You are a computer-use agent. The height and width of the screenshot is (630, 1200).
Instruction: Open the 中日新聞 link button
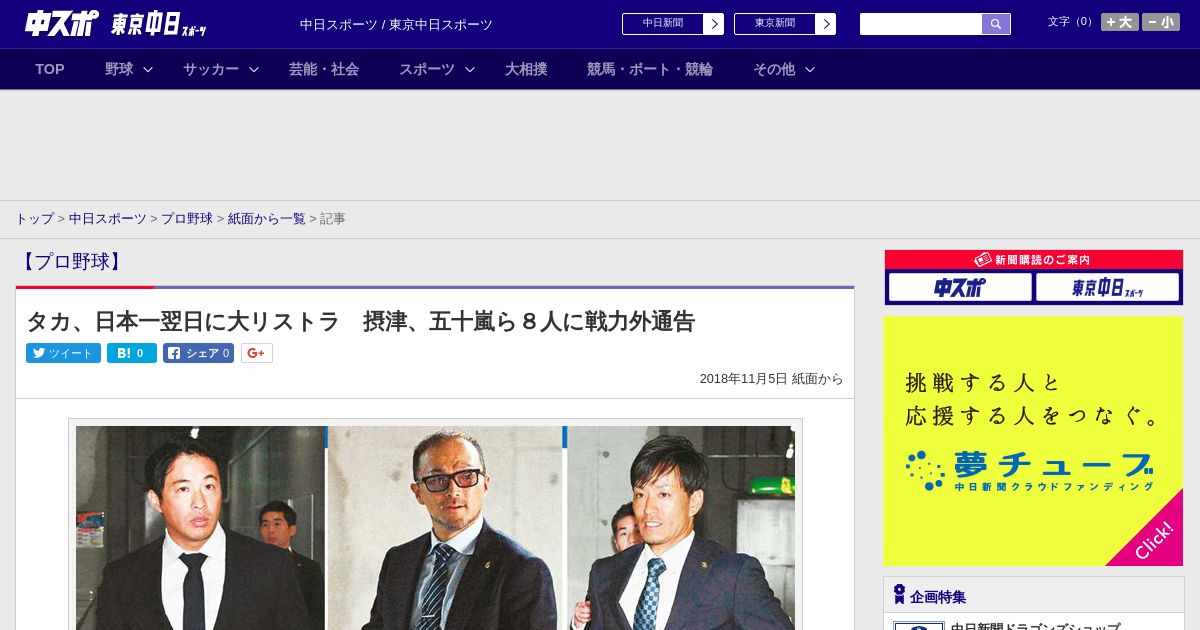[x=663, y=24]
